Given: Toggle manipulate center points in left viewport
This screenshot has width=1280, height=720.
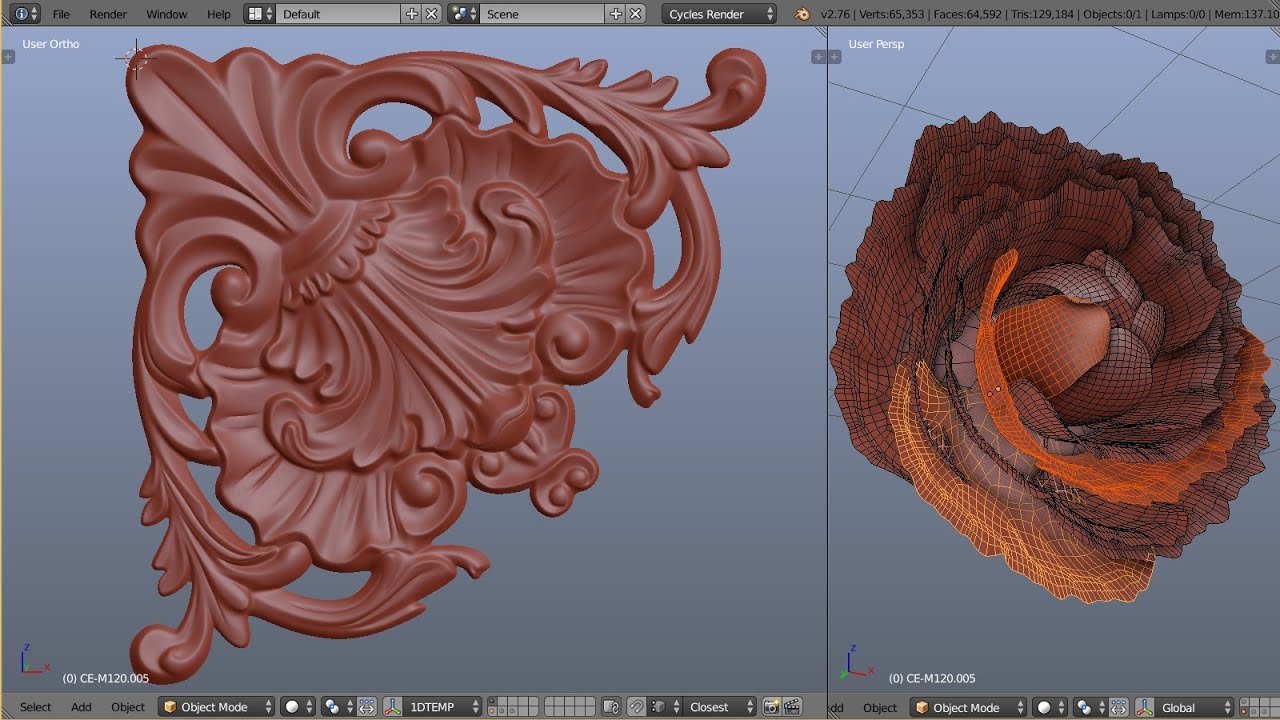Looking at the screenshot, I should click(x=366, y=707).
